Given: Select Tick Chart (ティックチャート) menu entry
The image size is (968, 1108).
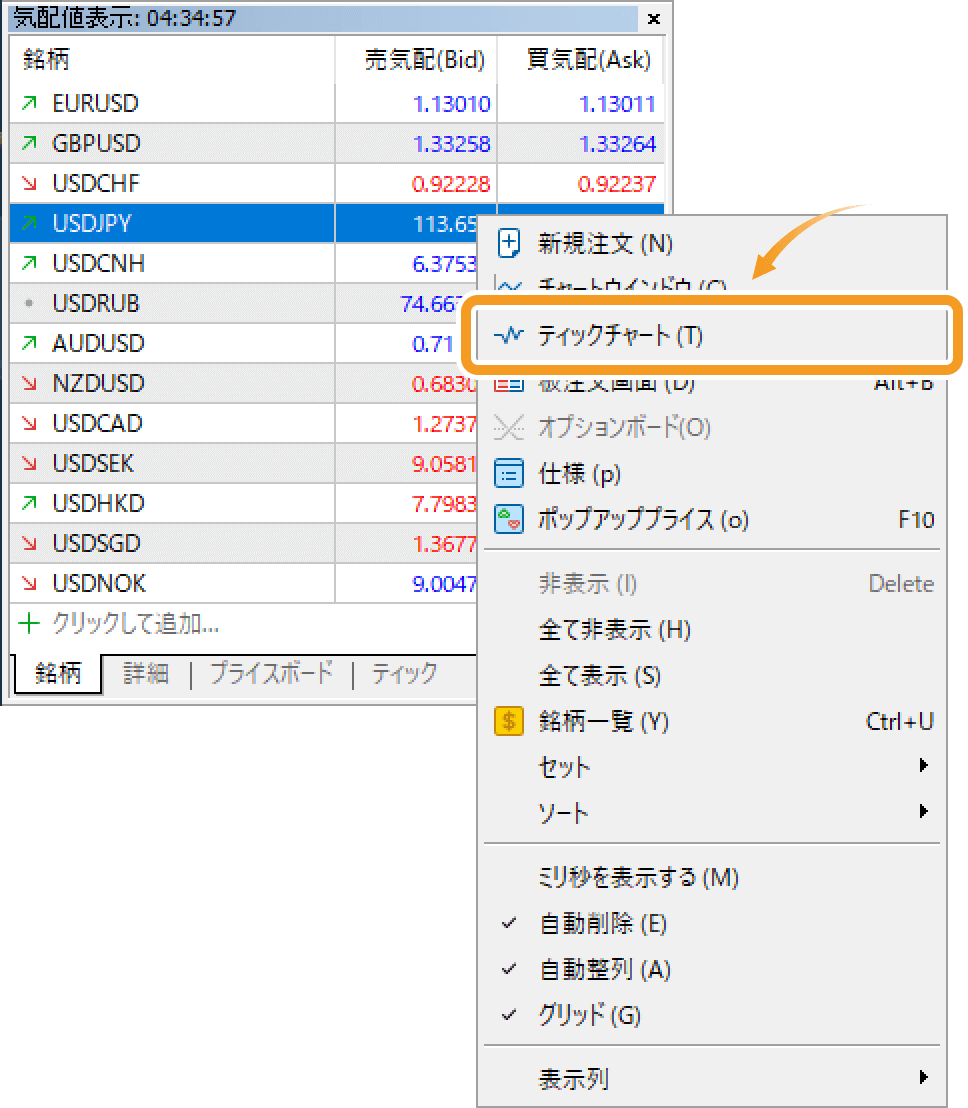Looking at the screenshot, I should coord(712,335).
